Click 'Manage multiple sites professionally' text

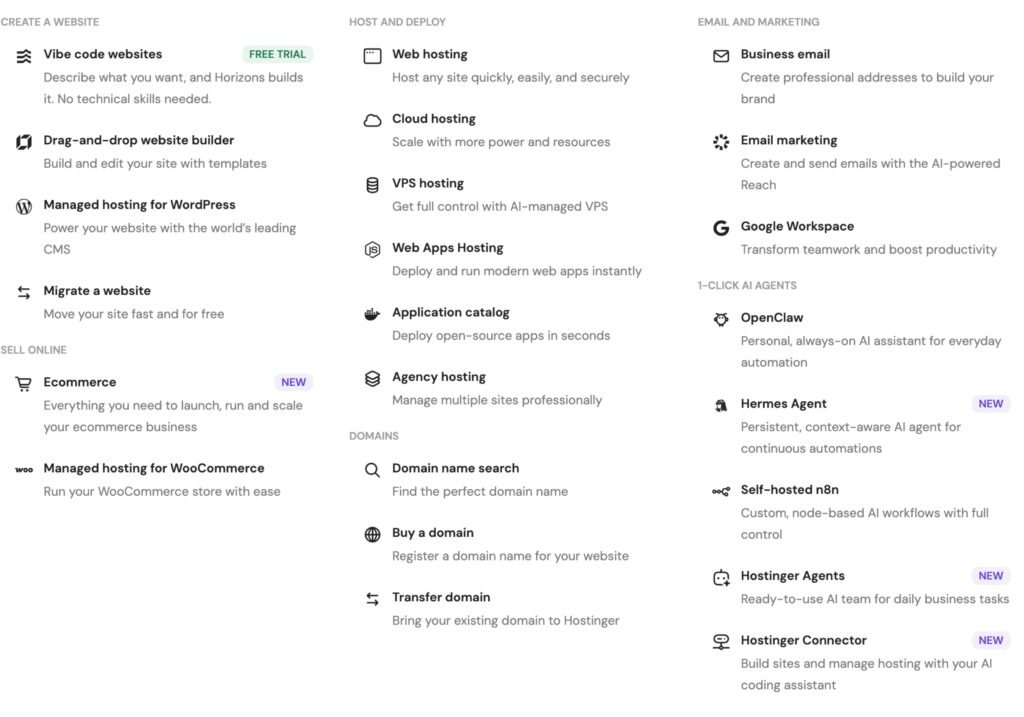point(496,400)
